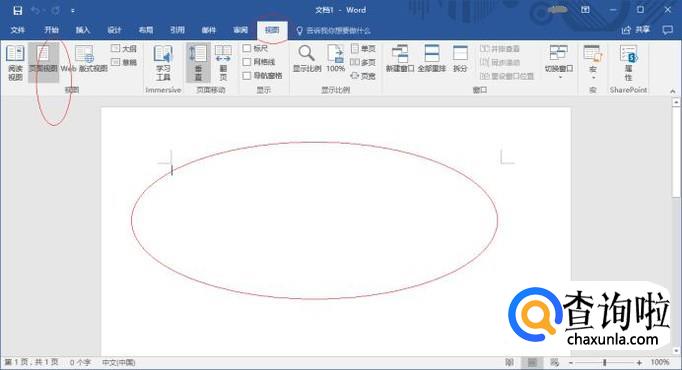The image size is (682, 370).
Task: Open the Read Mode view icon
Action: [x=15, y=62]
